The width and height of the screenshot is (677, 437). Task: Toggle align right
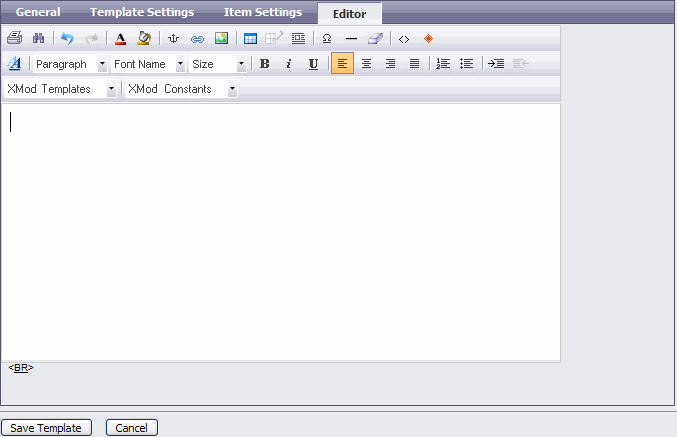[x=390, y=63]
